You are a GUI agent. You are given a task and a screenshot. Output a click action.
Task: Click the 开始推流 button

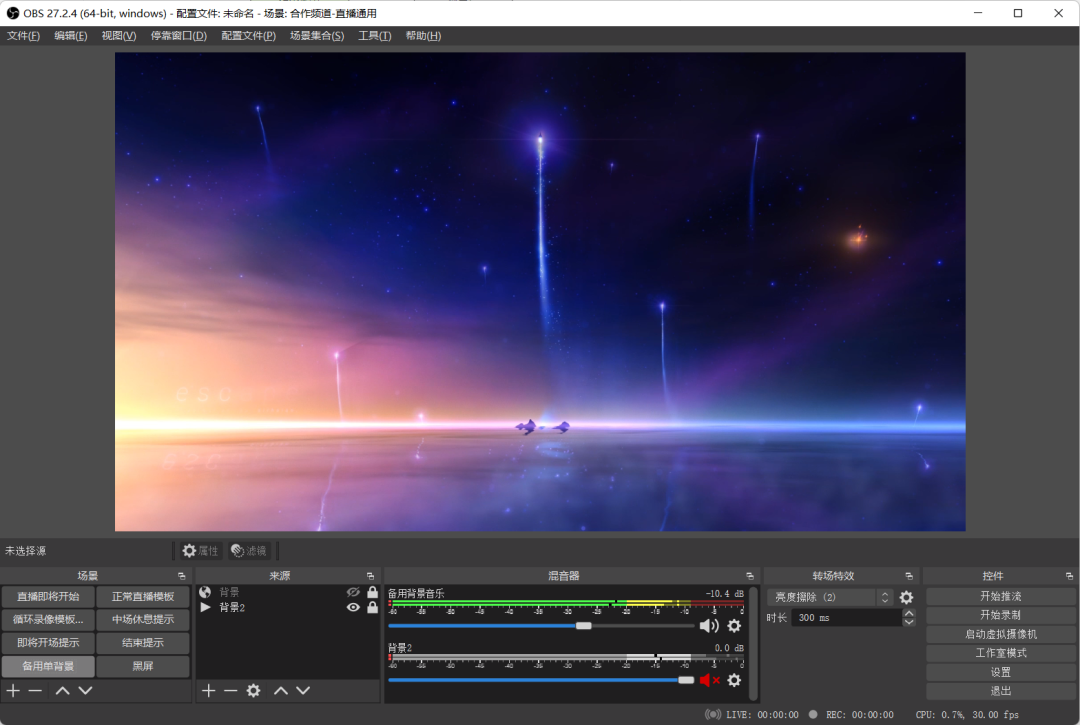(1000, 596)
